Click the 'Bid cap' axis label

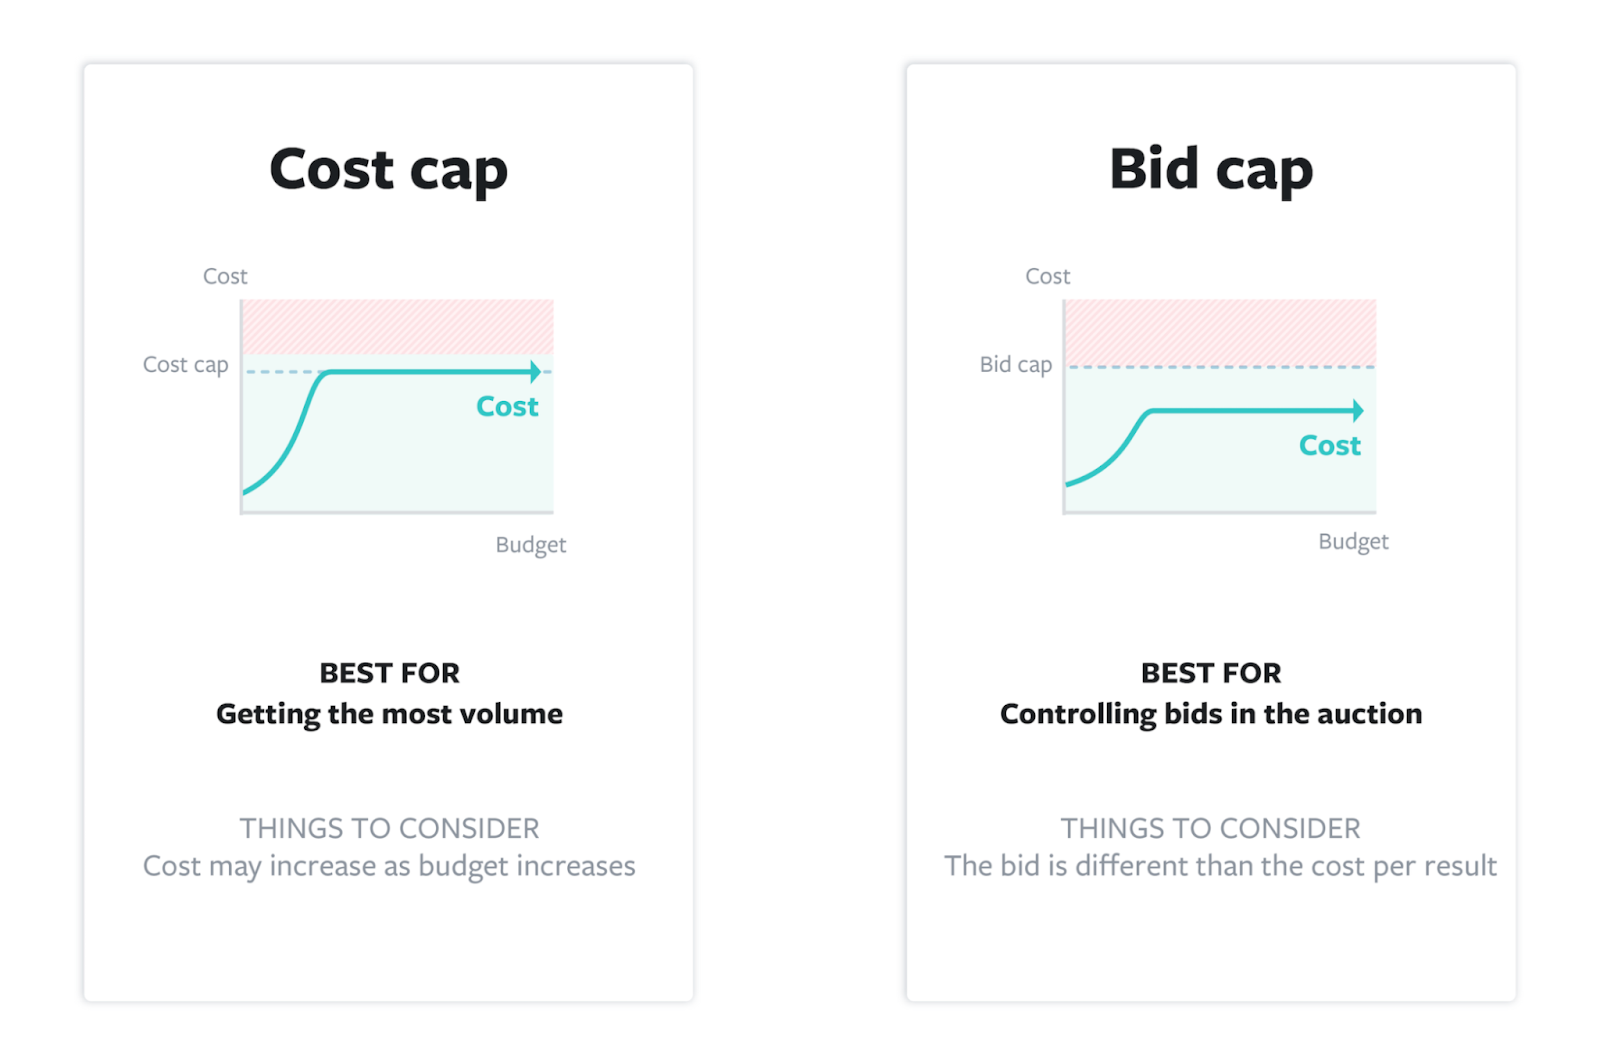(1015, 365)
